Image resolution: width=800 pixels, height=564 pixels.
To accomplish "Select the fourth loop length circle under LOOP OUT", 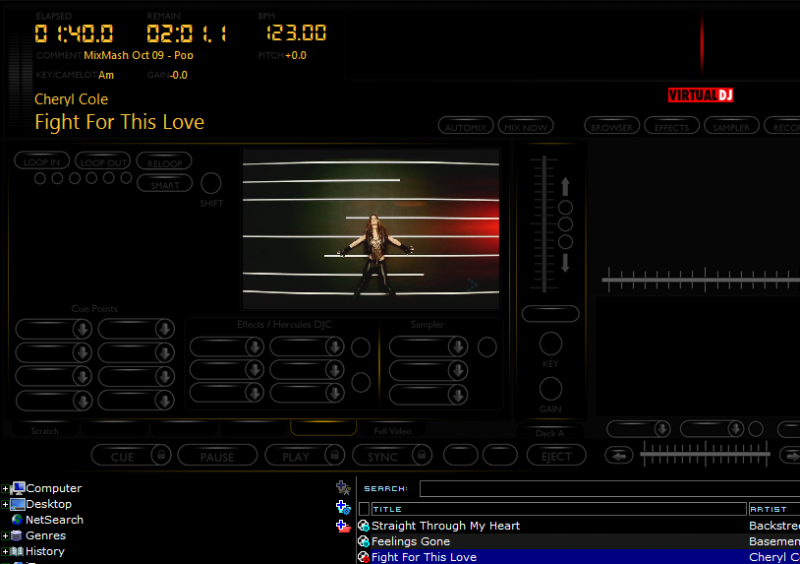I will point(91,178).
